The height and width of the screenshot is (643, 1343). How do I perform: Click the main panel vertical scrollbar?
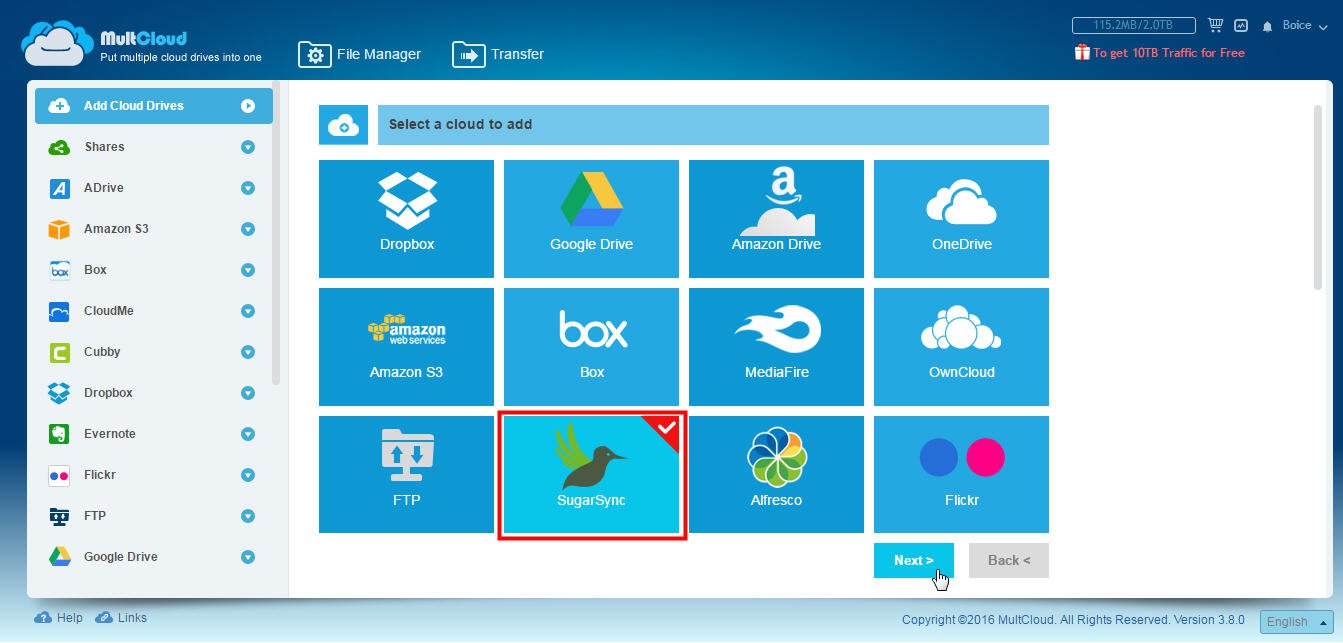(1318, 197)
